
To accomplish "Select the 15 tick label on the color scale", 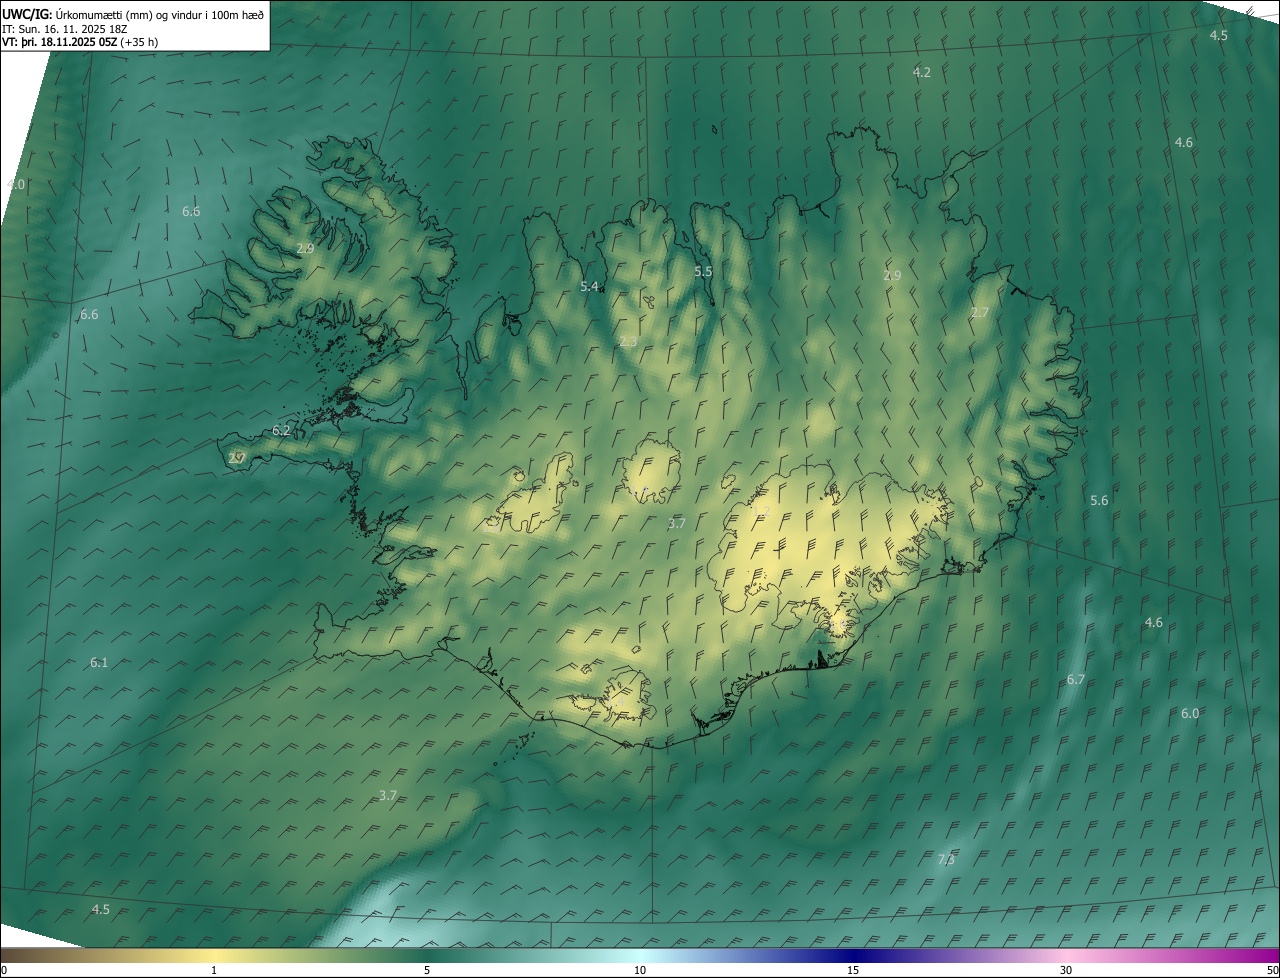I will 853,971.
